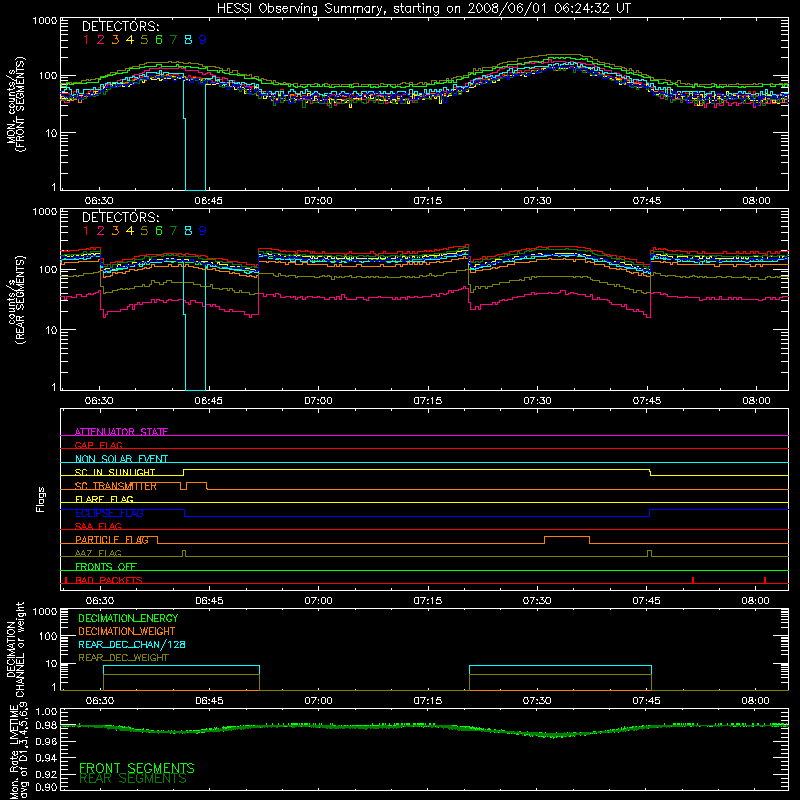
Task: Click REAR SEGMENTS label in livetime plot
Action: click(x=133, y=779)
